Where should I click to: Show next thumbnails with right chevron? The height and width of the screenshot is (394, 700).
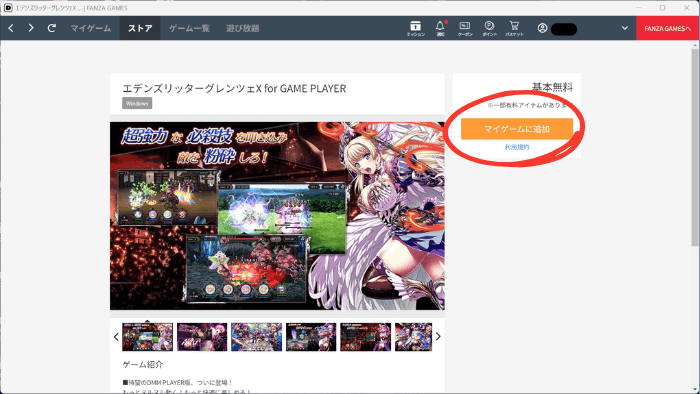438,336
